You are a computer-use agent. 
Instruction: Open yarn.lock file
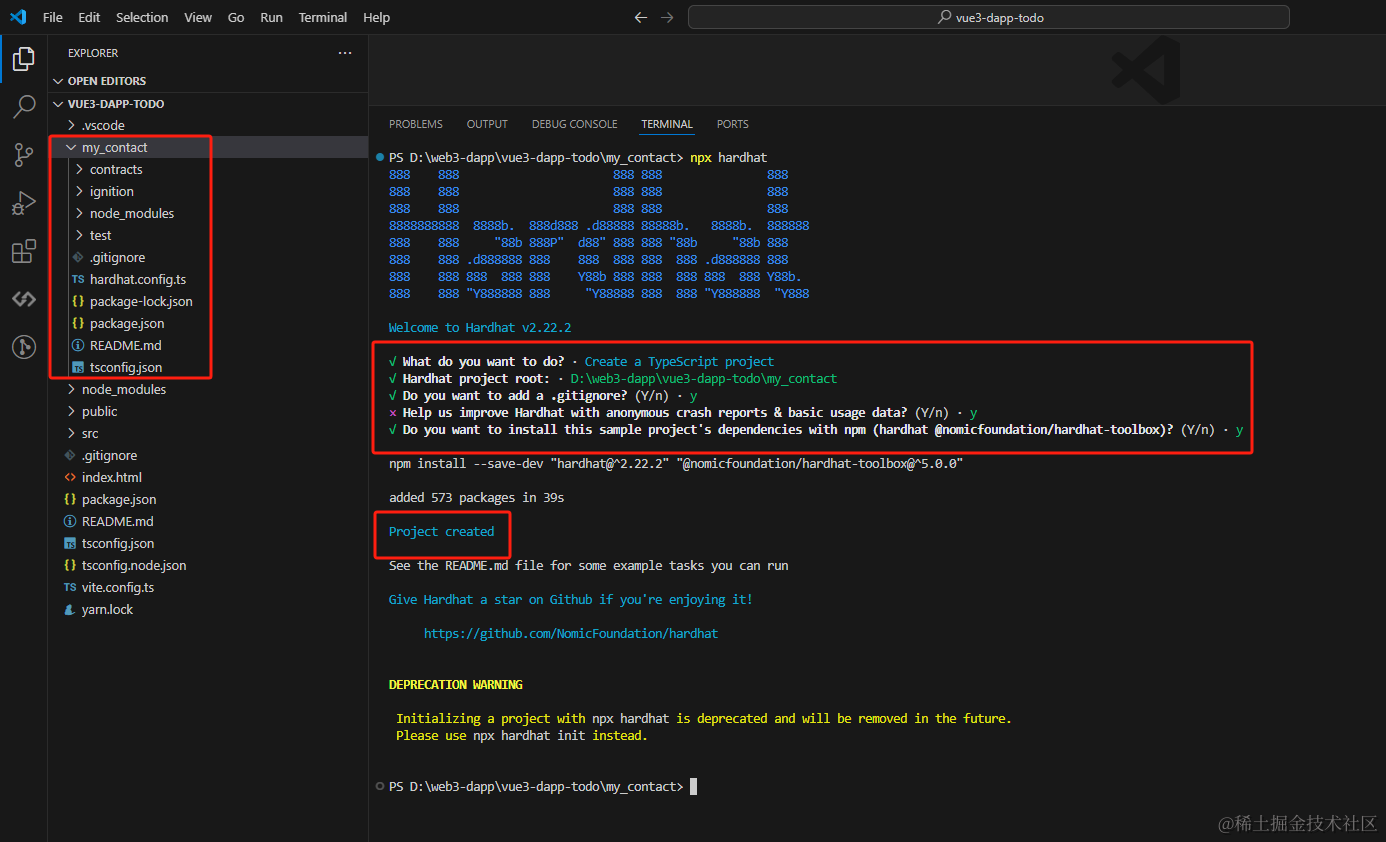tap(208, 609)
